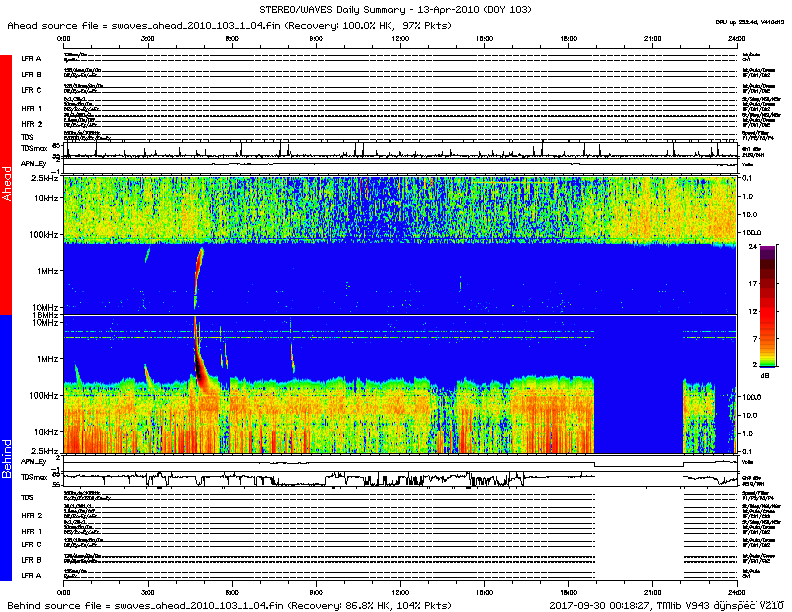Click the HFR 1 label in Ahead section
Screen dimensions: 792x612
pos(31,107)
